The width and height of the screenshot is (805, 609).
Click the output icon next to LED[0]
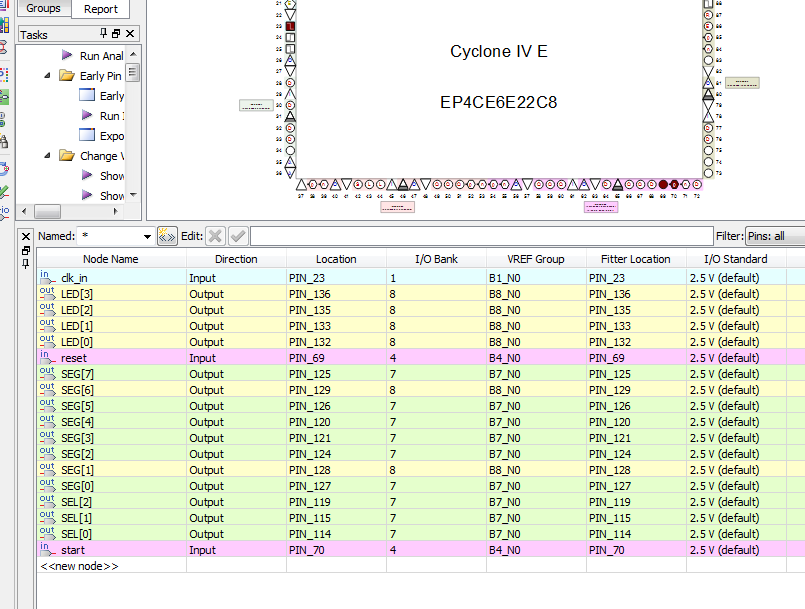pos(47,341)
